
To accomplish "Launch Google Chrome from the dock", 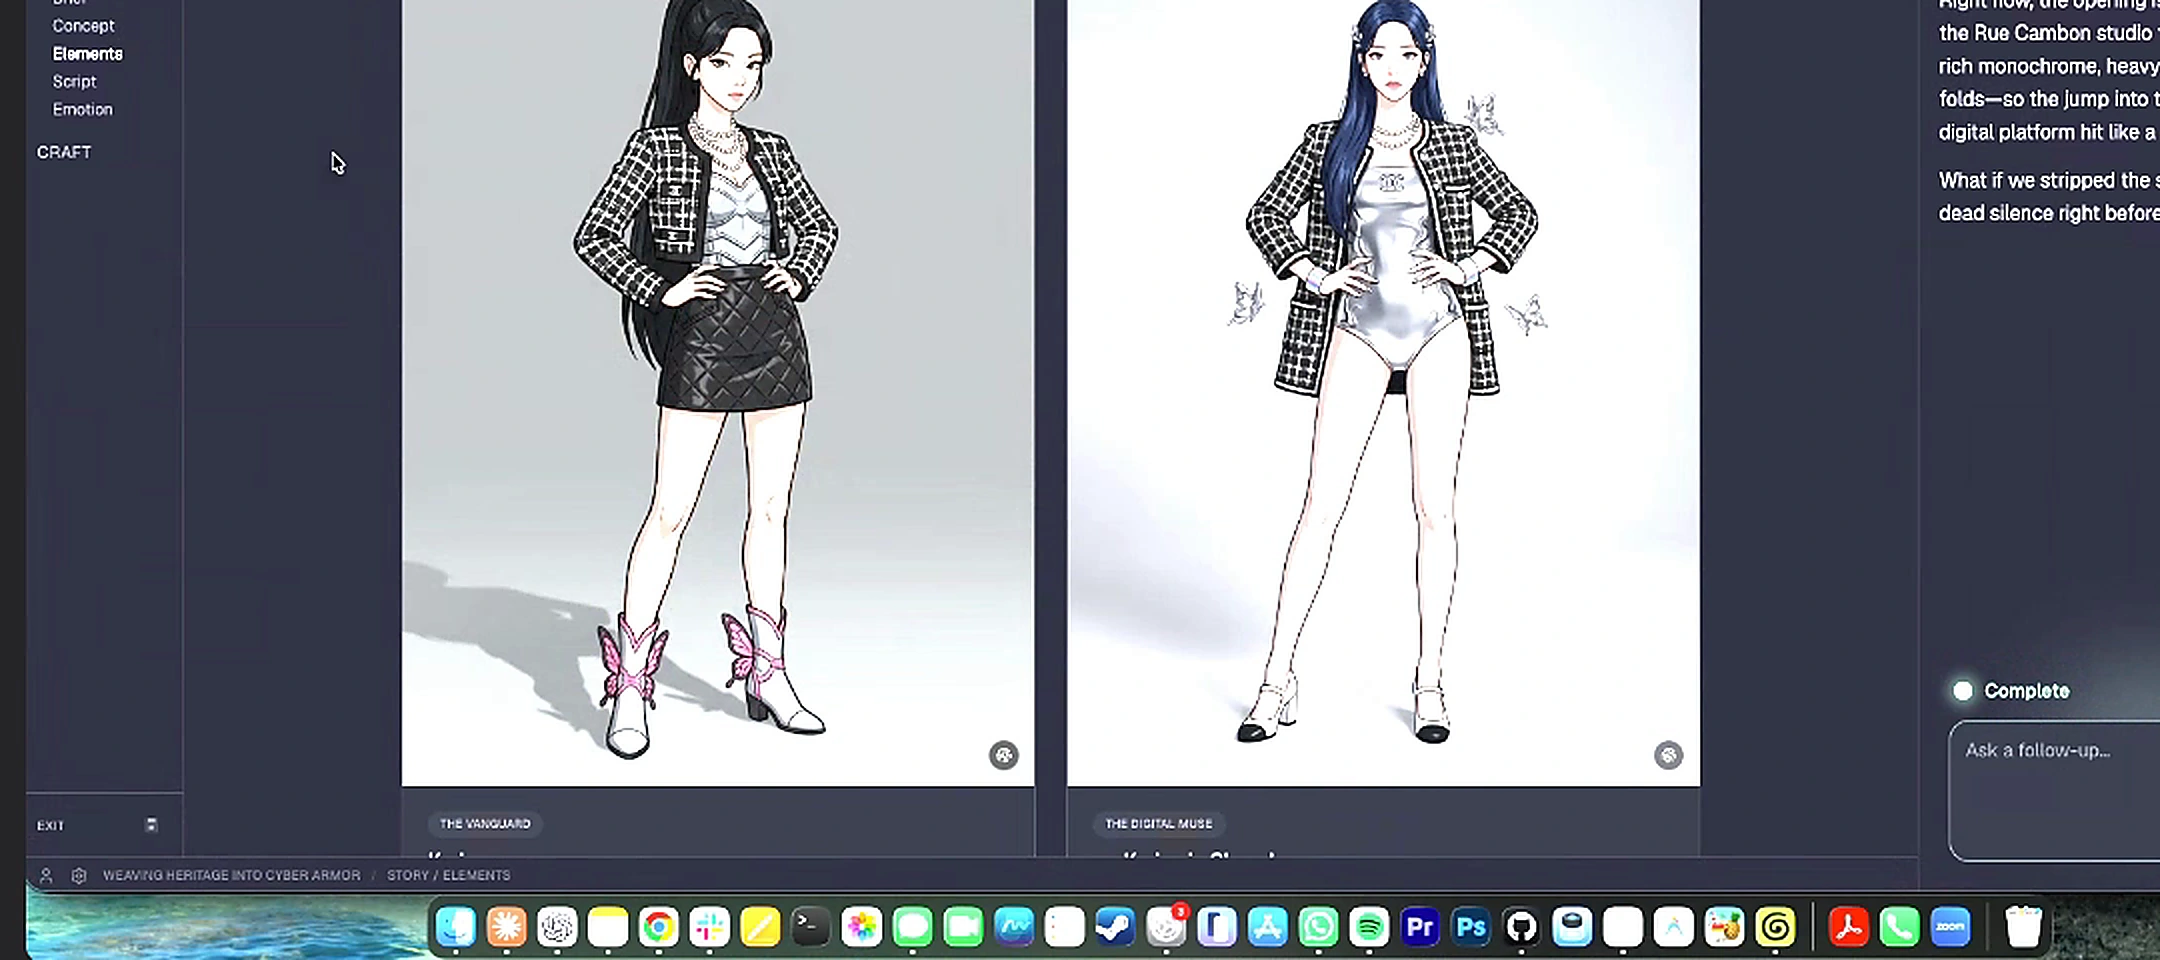I will click(659, 927).
